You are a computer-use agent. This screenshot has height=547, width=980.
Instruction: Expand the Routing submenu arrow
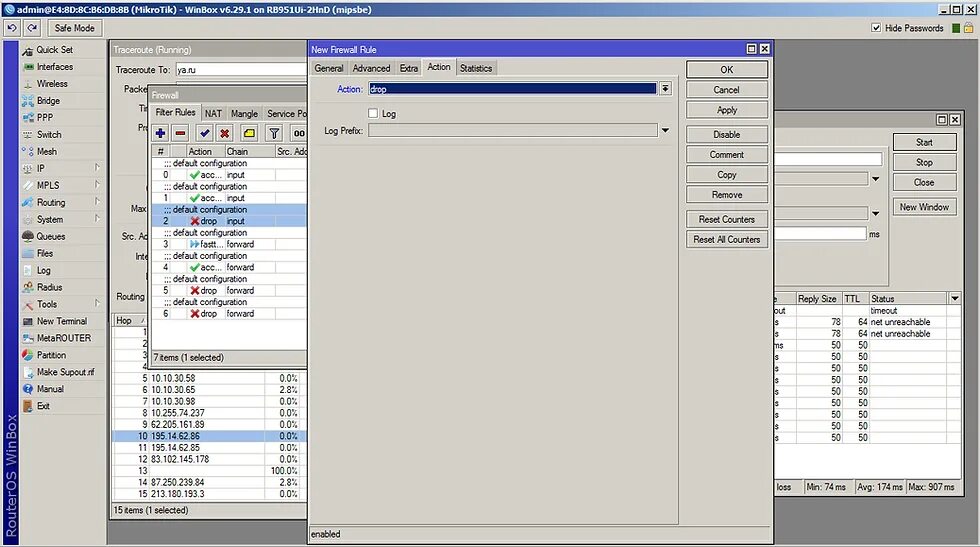[x=98, y=201]
